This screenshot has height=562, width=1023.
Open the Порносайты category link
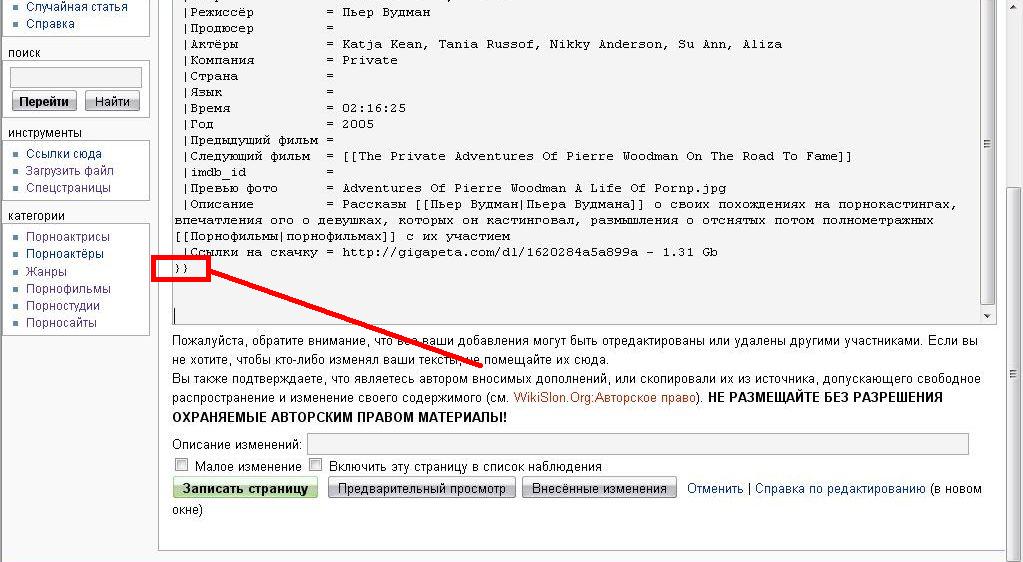pos(61,323)
